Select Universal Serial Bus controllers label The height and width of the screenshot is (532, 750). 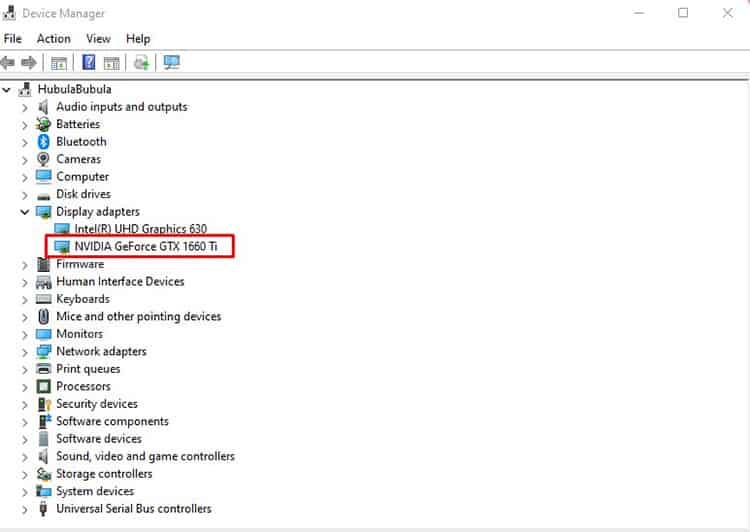(134, 509)
